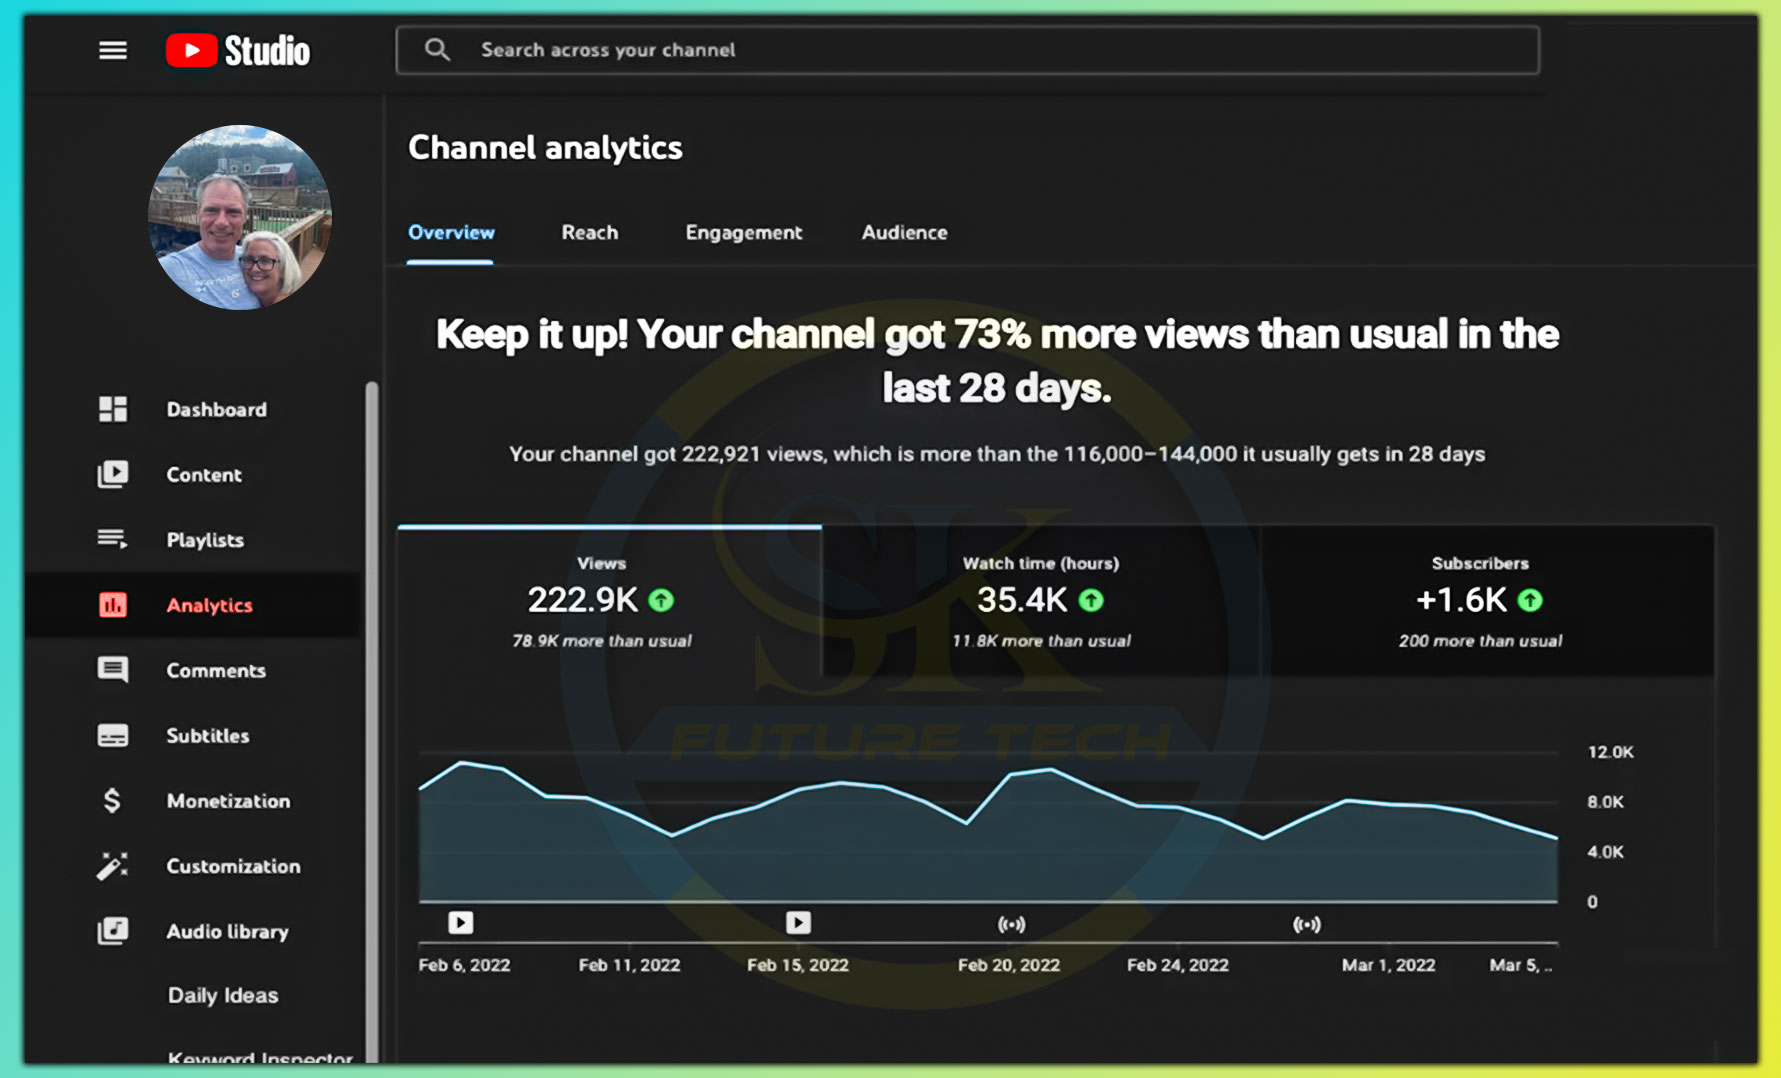Open the hamburger navigation menu
This screenshot has height=1078, width=1781.
tap(113, 50)
